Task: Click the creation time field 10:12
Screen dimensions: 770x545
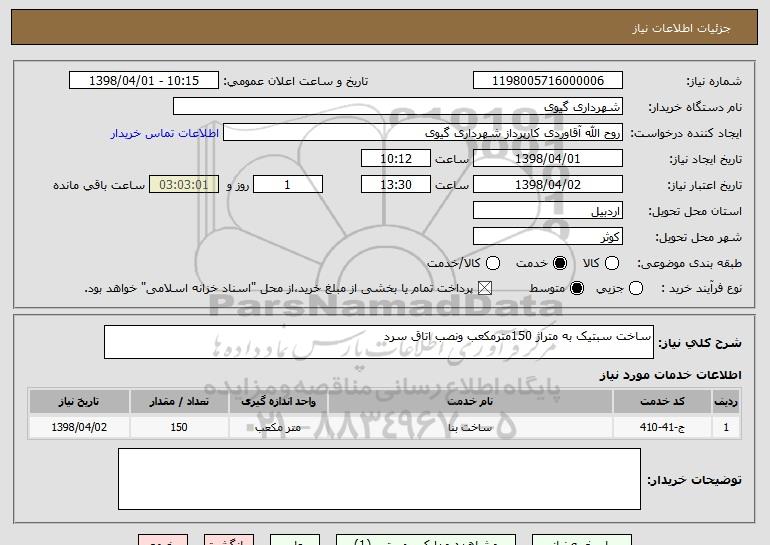Action: pyautogui.click(x=396, y=159)
